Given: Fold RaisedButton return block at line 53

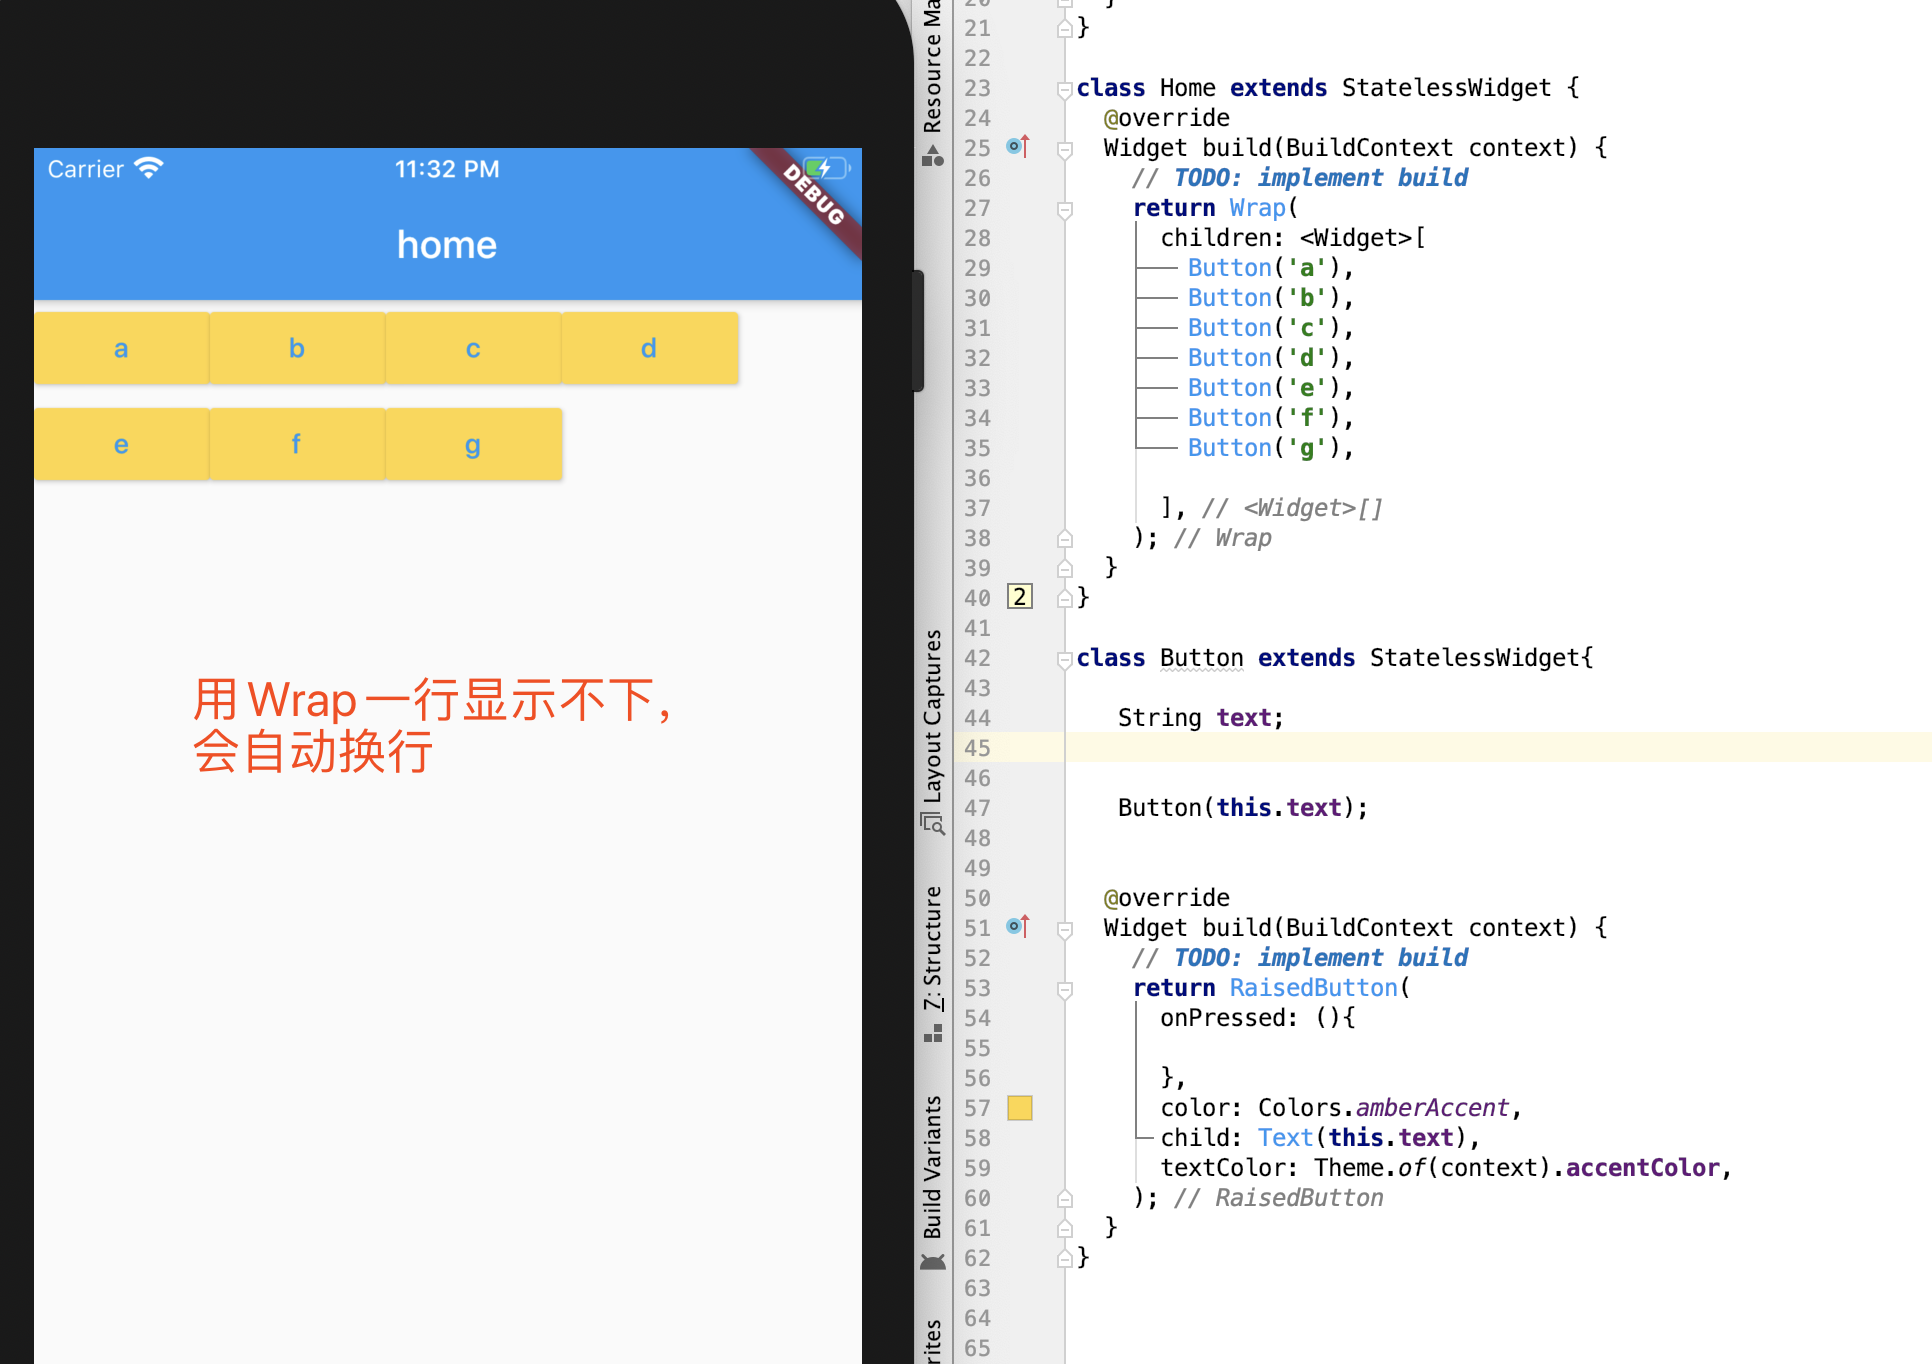Looking at the screenshot, I should coord(1064,989).
